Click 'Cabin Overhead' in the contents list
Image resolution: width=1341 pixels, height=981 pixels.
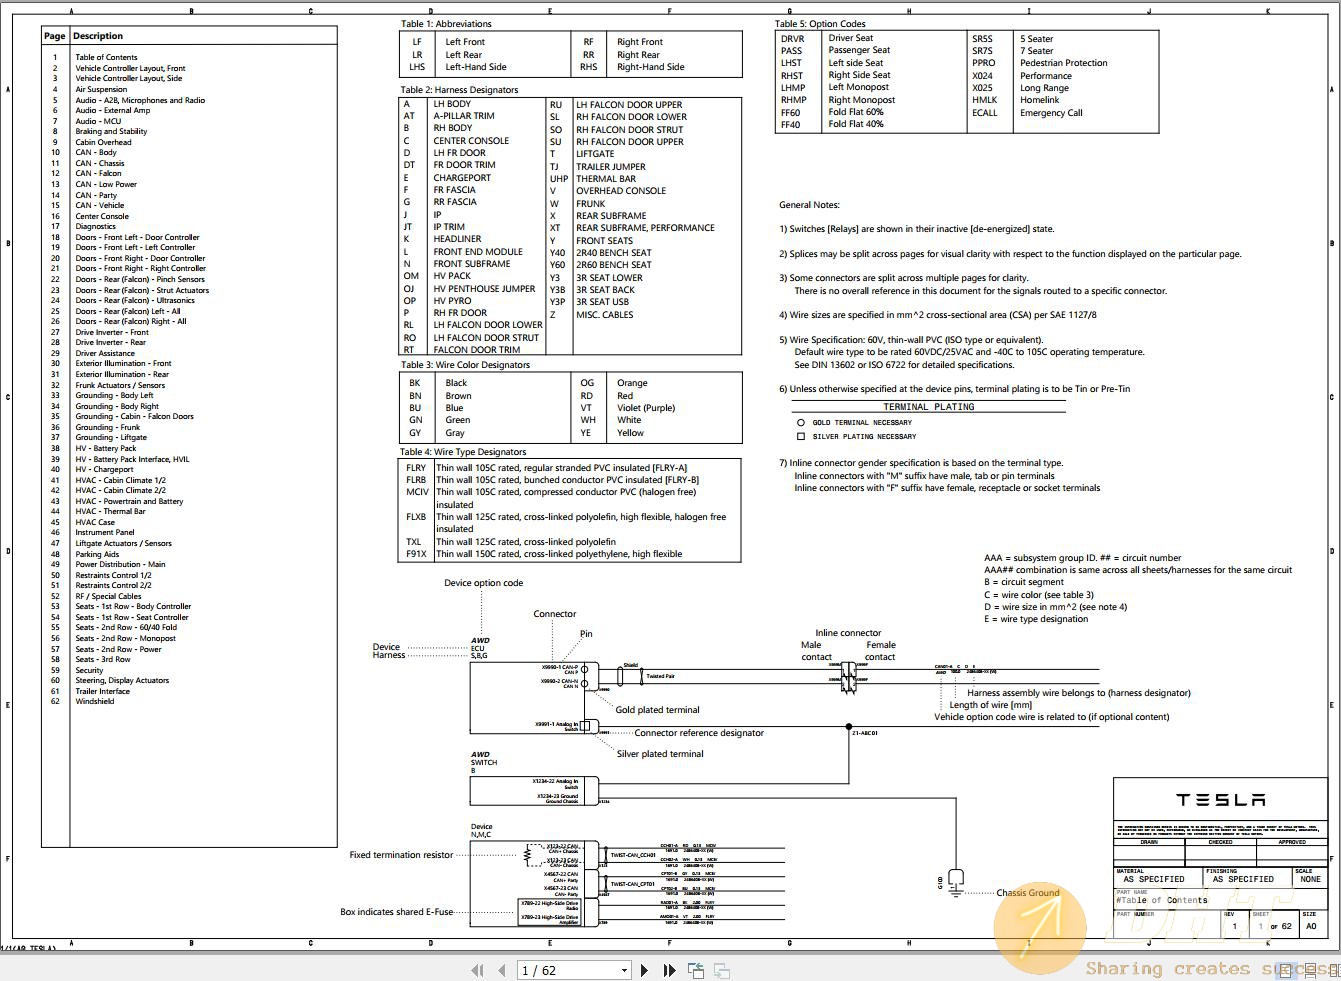coord(103,142)
